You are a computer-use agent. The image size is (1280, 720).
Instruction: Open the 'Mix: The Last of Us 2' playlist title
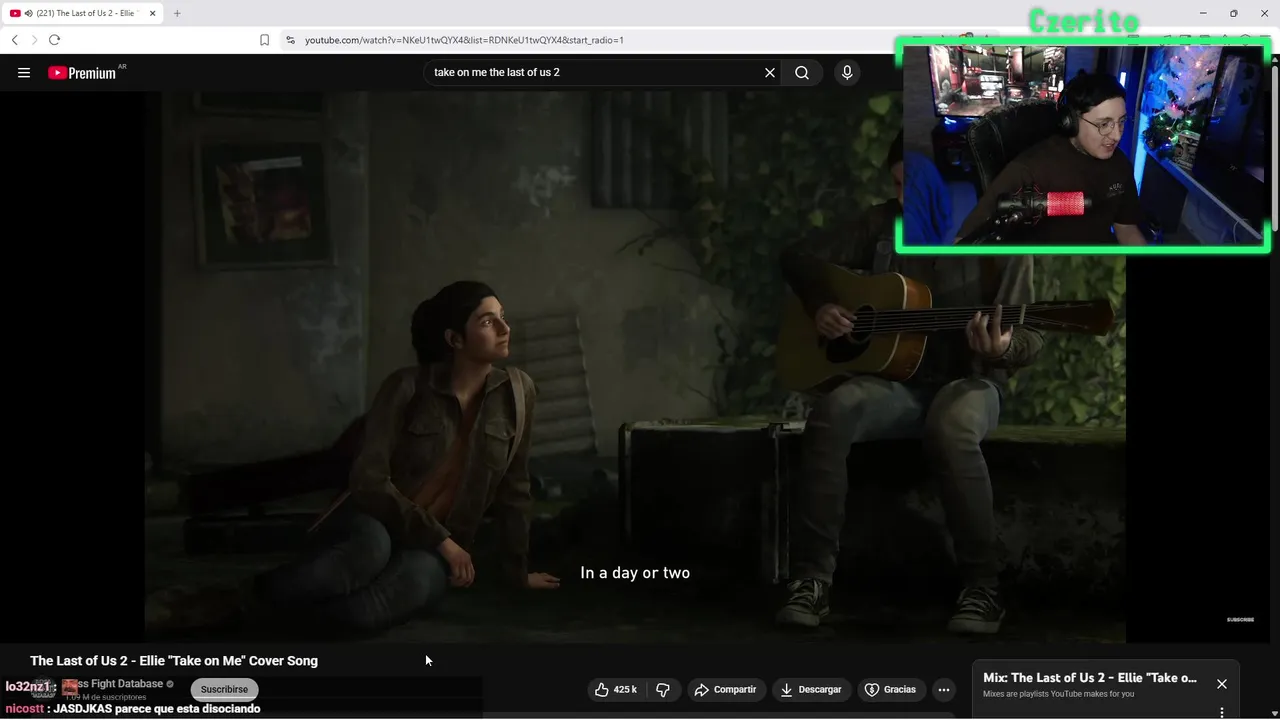click(1090, 678)
